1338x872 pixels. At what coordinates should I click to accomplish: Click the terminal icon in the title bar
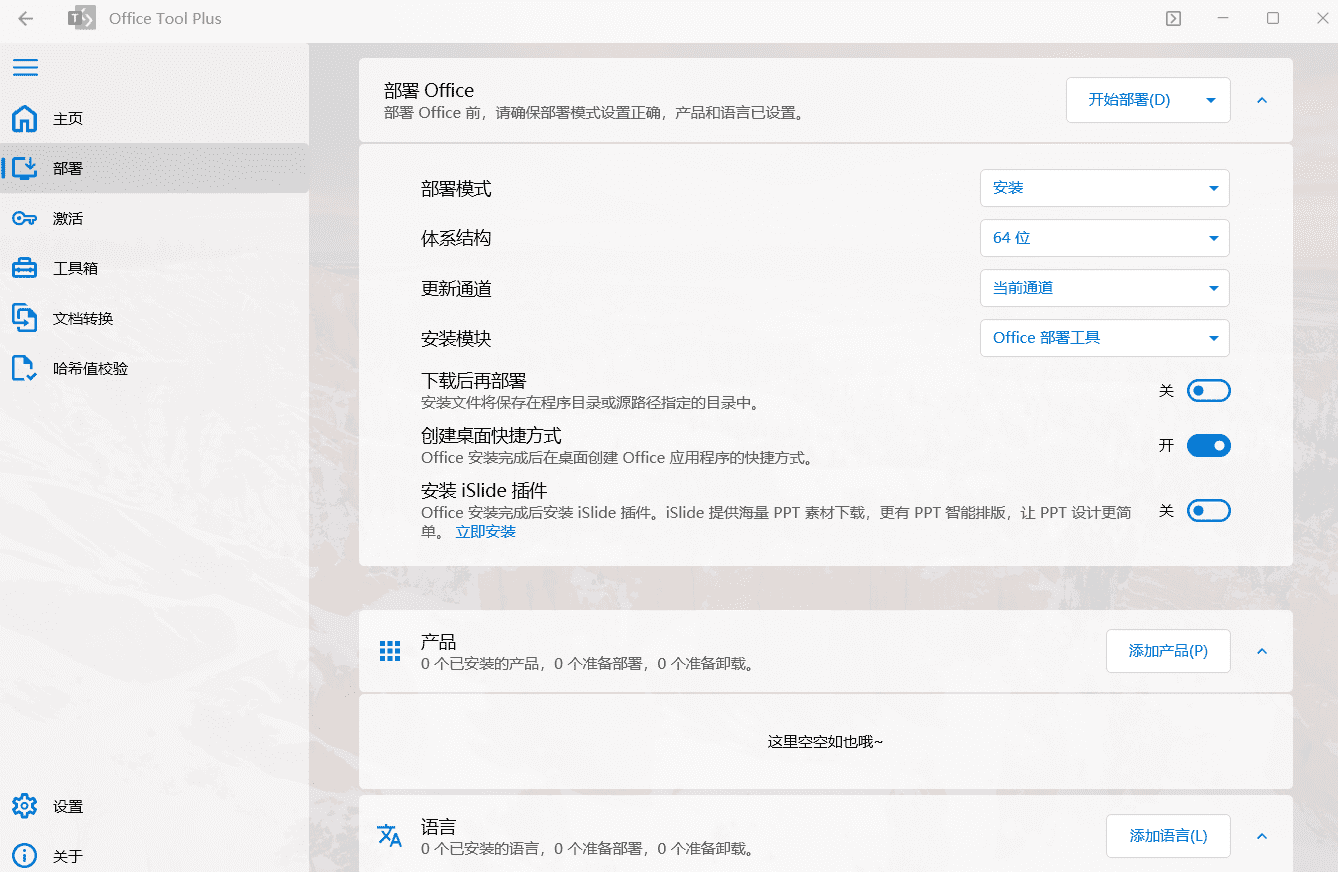pos(1172,18)
